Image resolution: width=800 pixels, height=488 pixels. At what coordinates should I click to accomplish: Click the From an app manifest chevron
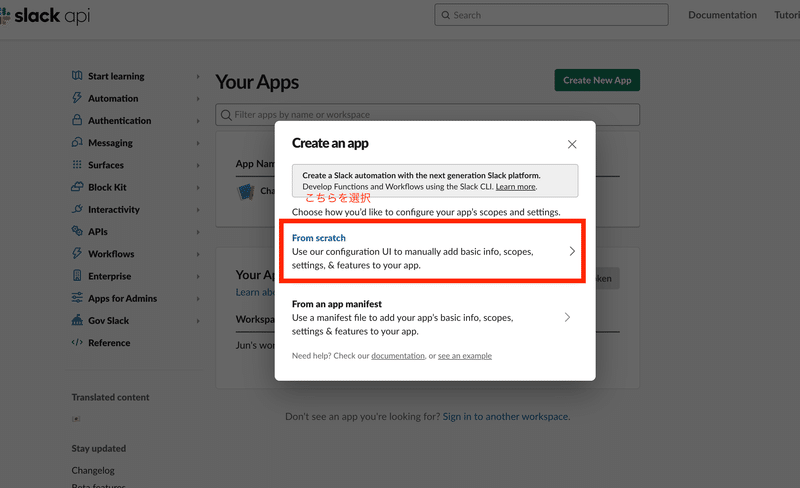pos(567,318)
